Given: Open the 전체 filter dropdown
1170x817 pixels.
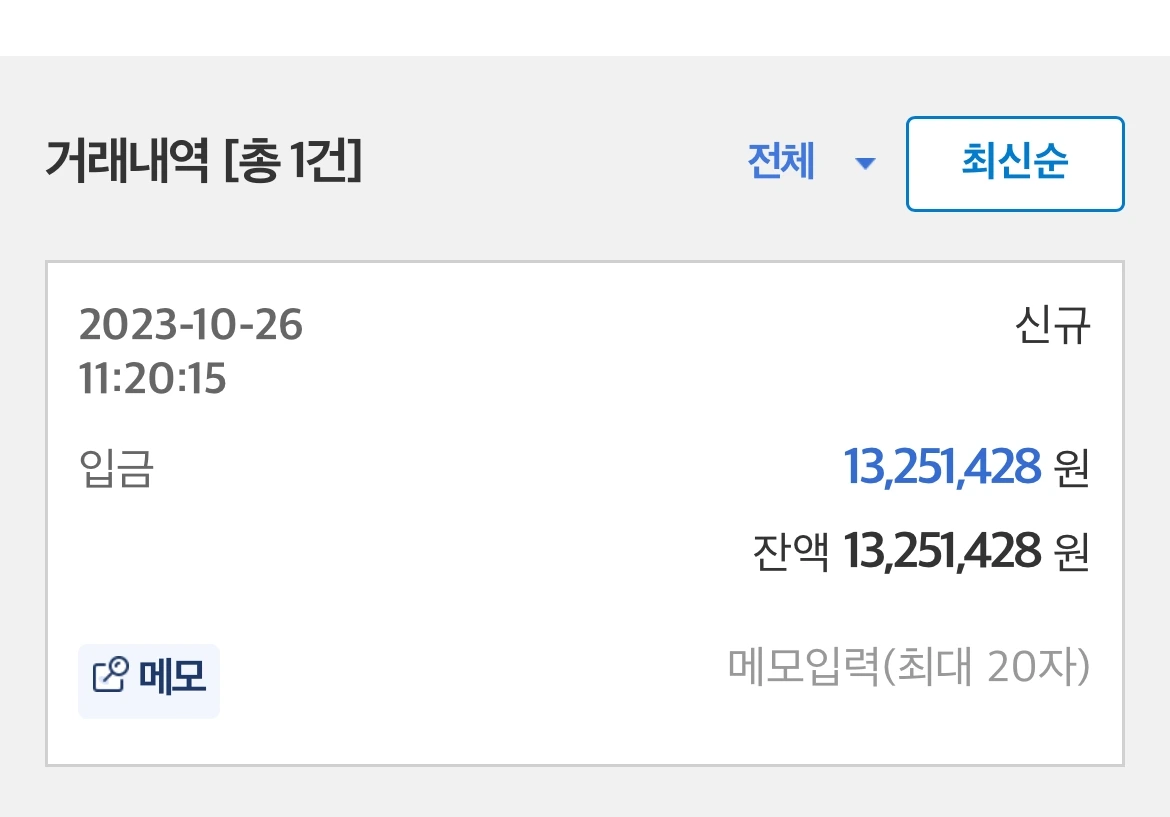Looking at the screenshot, I should point(810,163).
